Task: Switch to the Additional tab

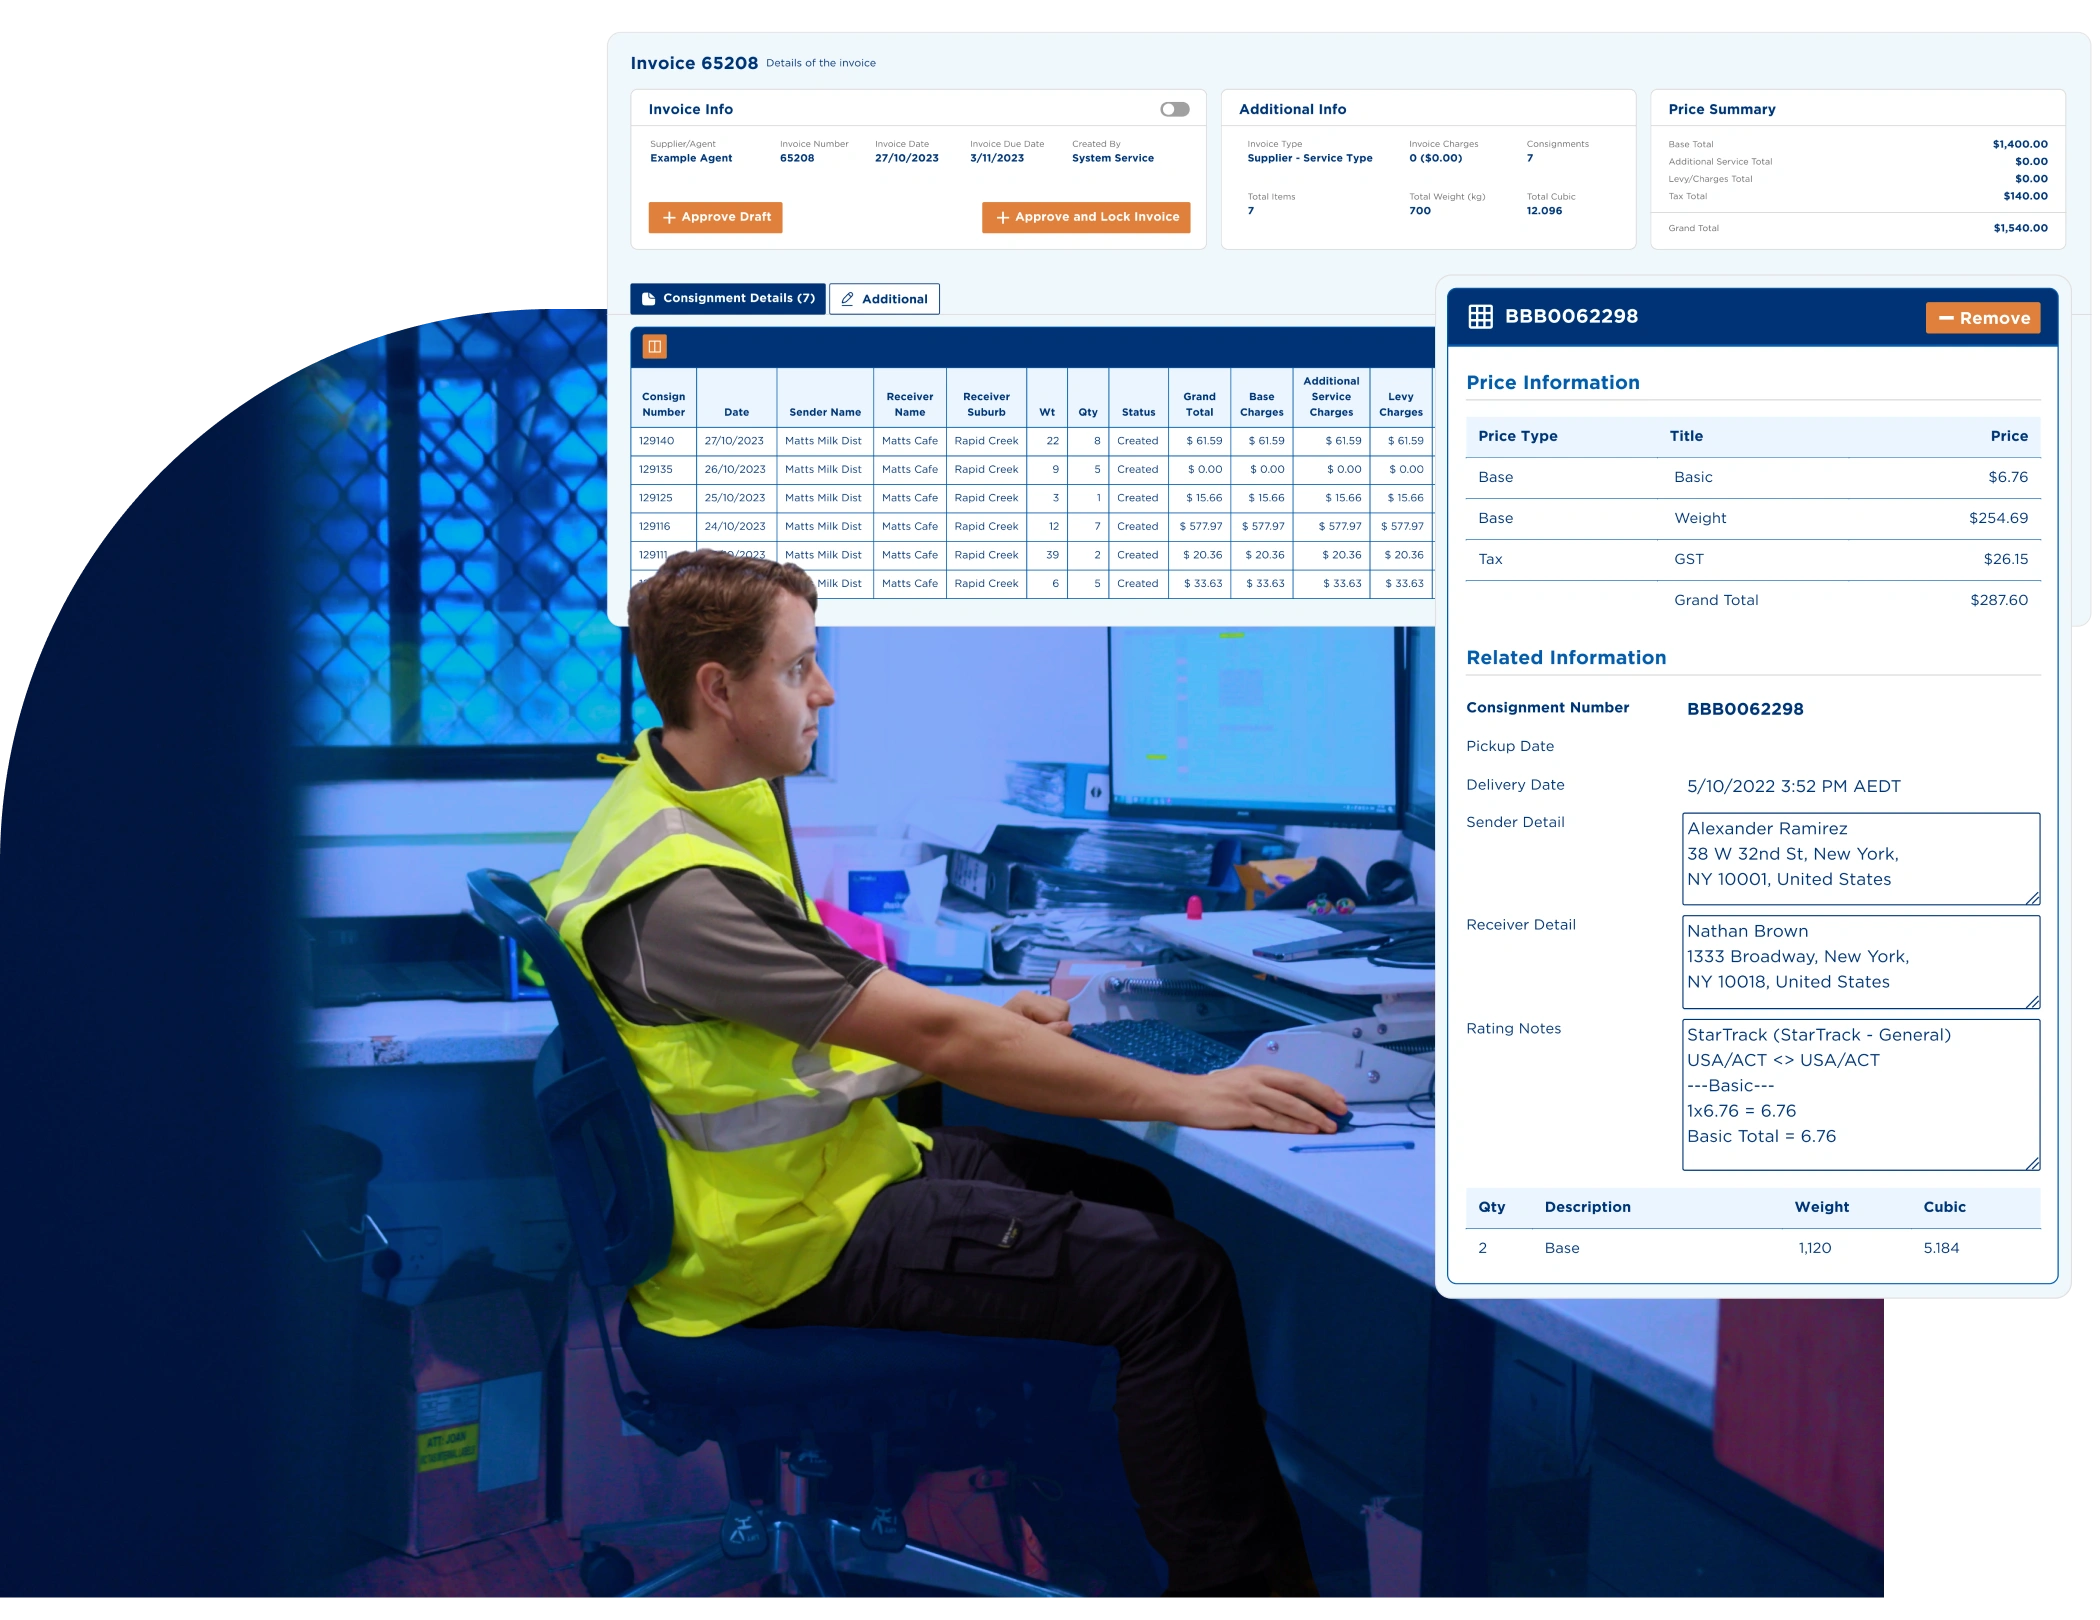Action: (x=884, y=298)
